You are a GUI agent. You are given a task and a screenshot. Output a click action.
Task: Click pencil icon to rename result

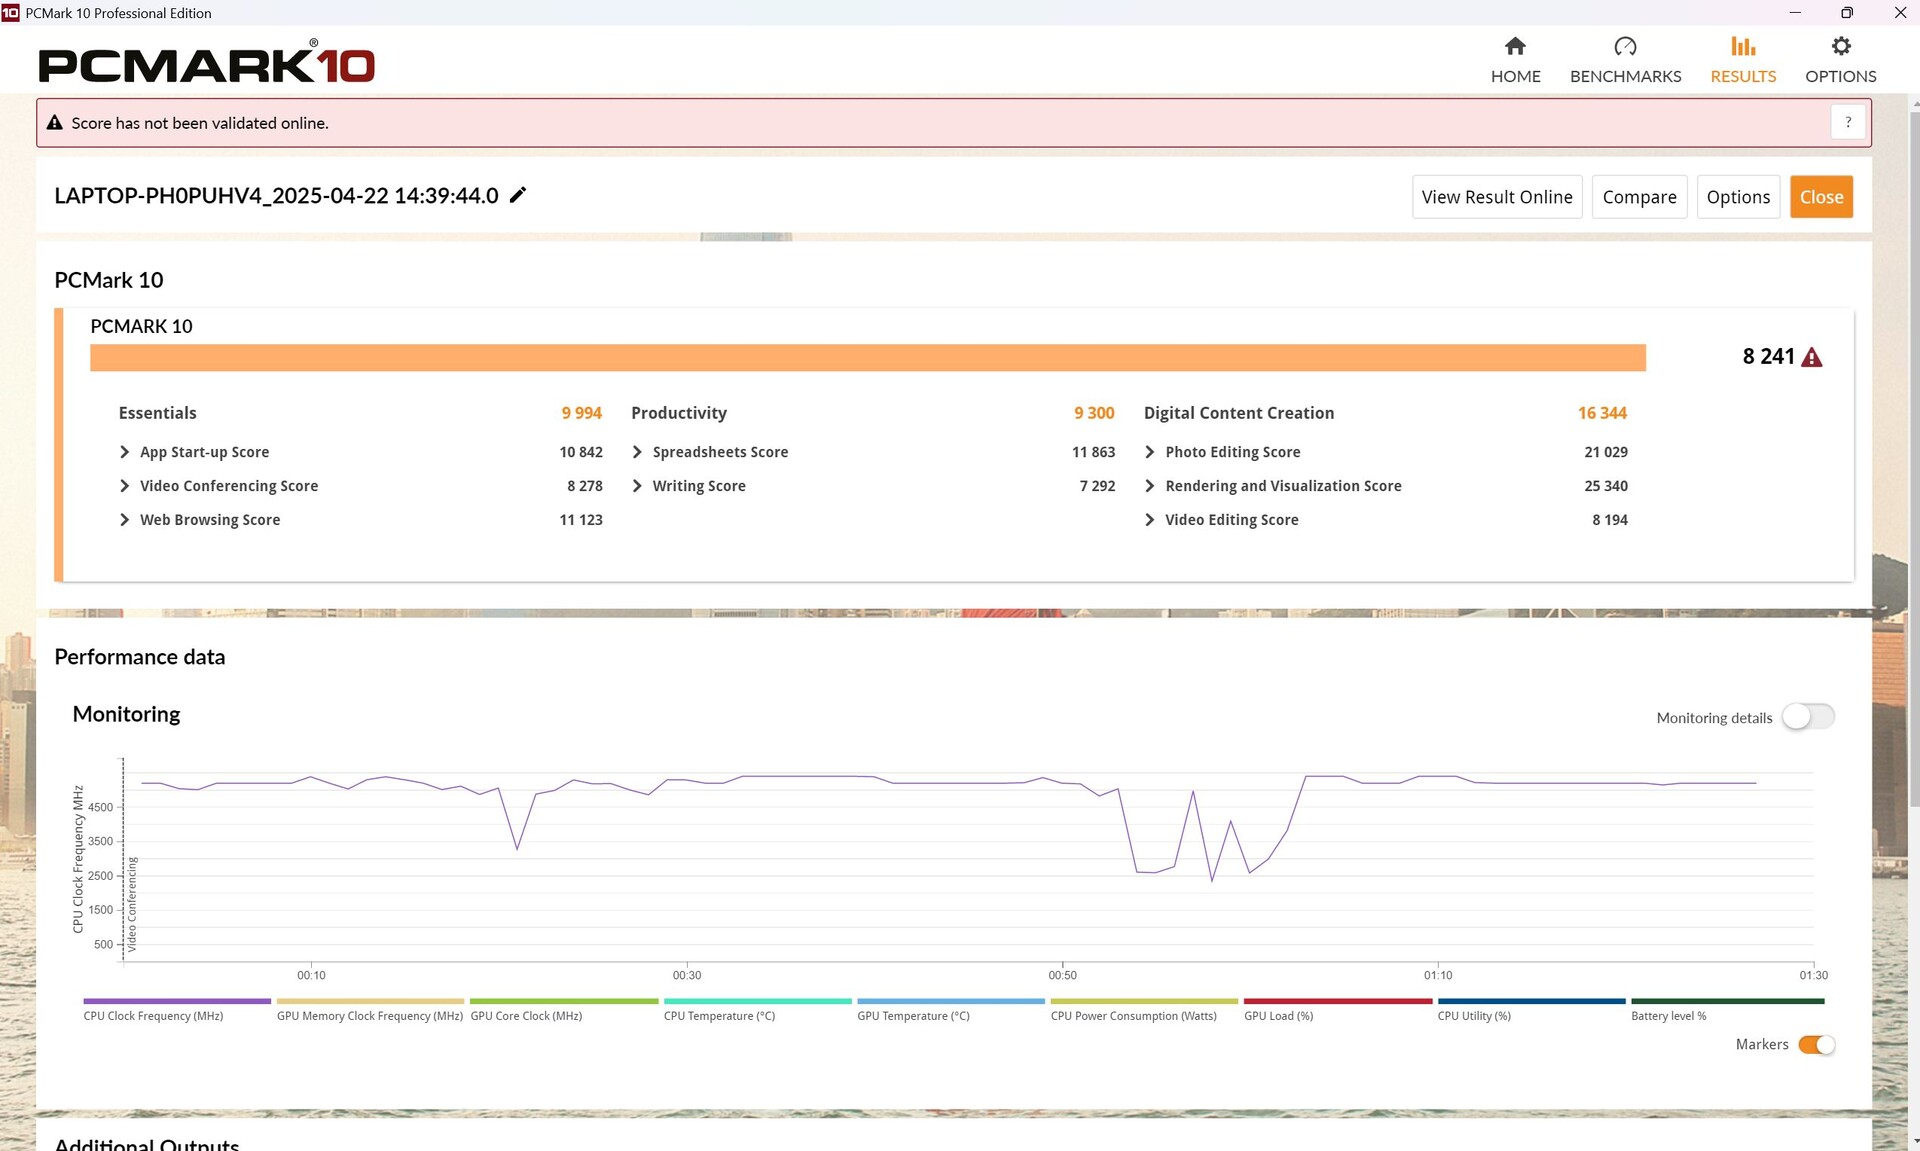pos(518,195)
